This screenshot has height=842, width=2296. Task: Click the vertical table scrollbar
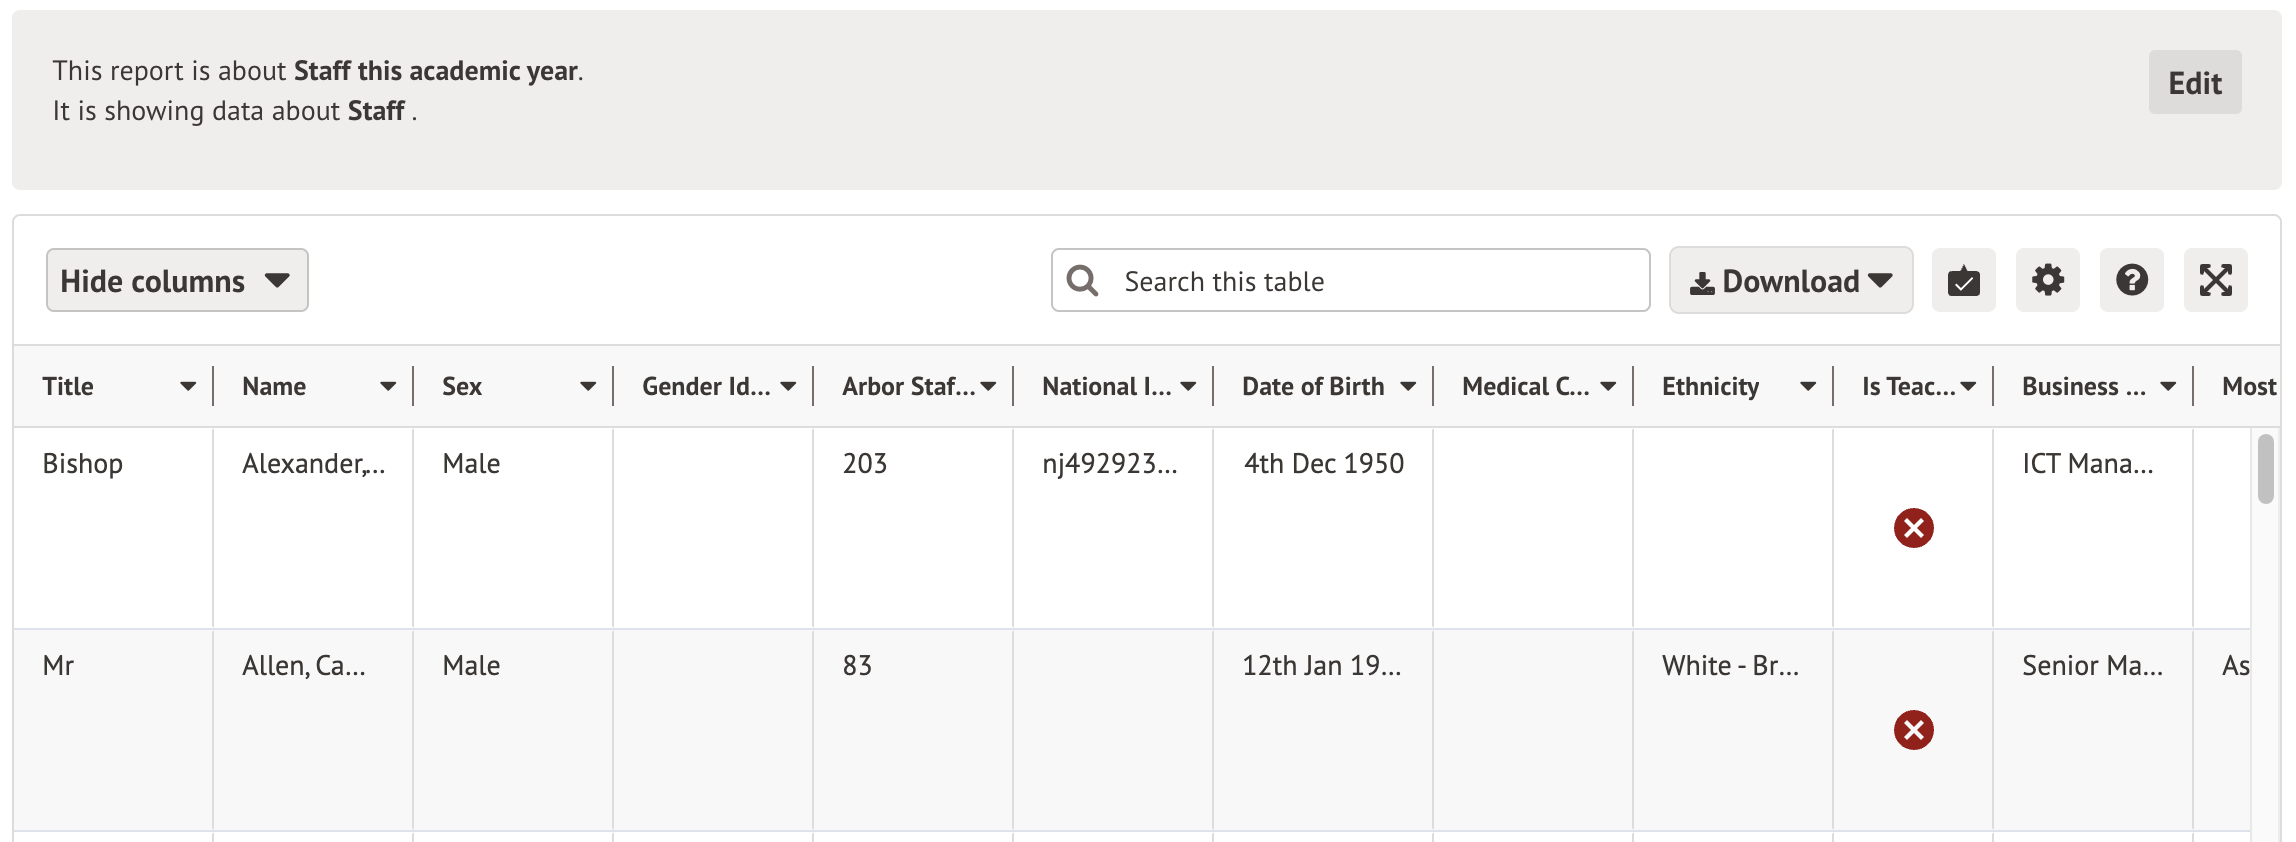[x=2265, y=470]
